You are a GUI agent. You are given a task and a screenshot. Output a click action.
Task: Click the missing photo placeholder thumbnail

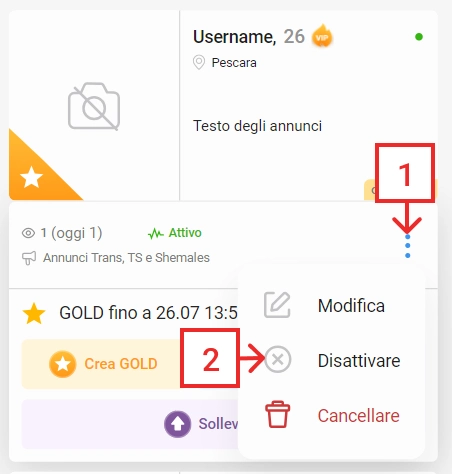pos(94,106)
